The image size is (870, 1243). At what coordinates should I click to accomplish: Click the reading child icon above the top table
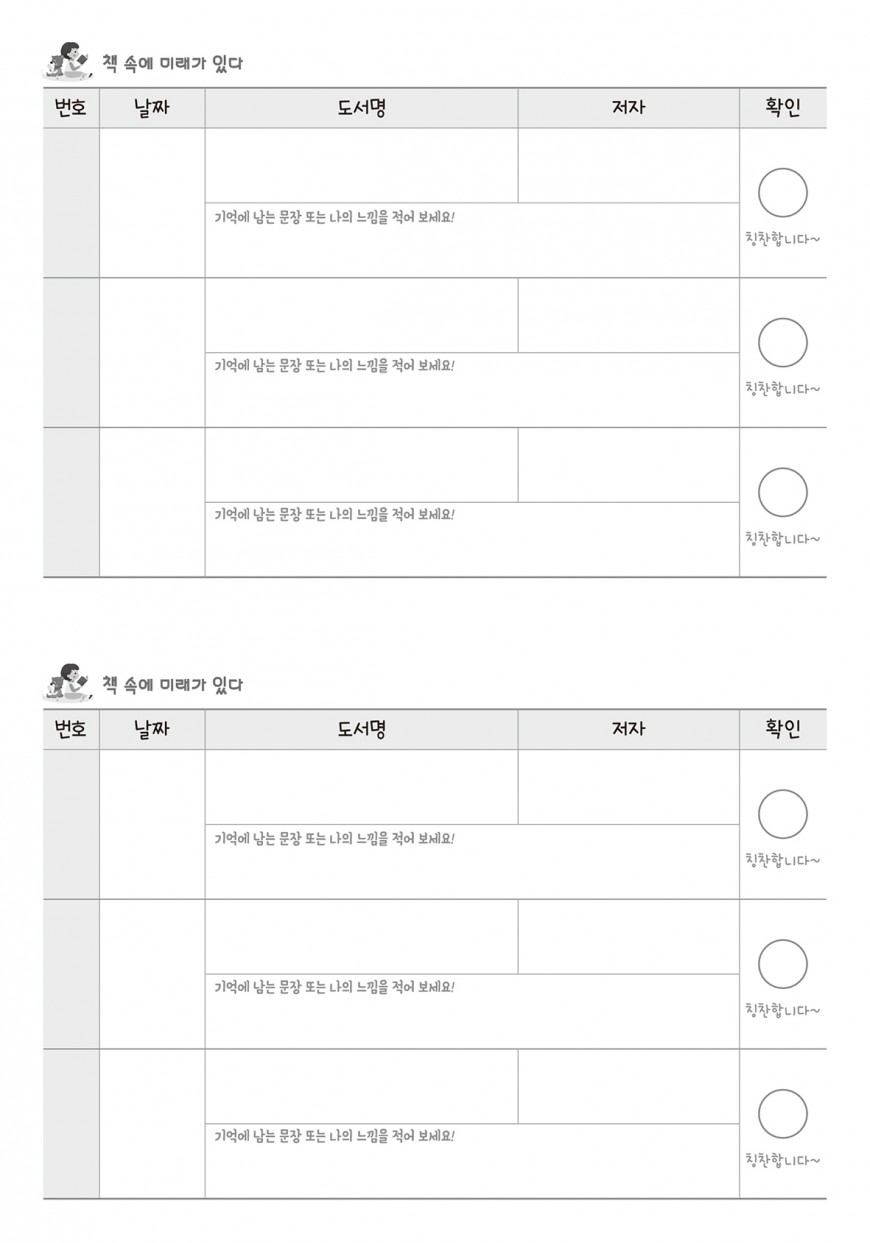69,60
